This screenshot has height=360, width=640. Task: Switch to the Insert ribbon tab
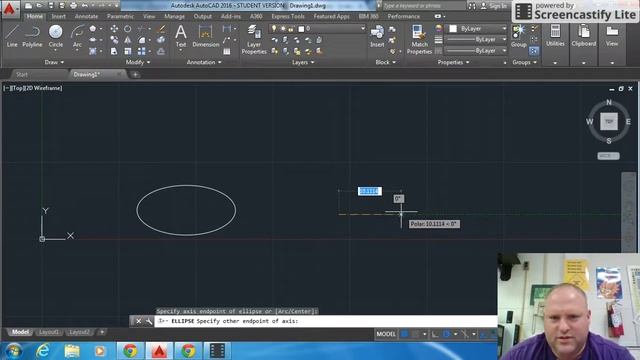[x=58, y=16]
